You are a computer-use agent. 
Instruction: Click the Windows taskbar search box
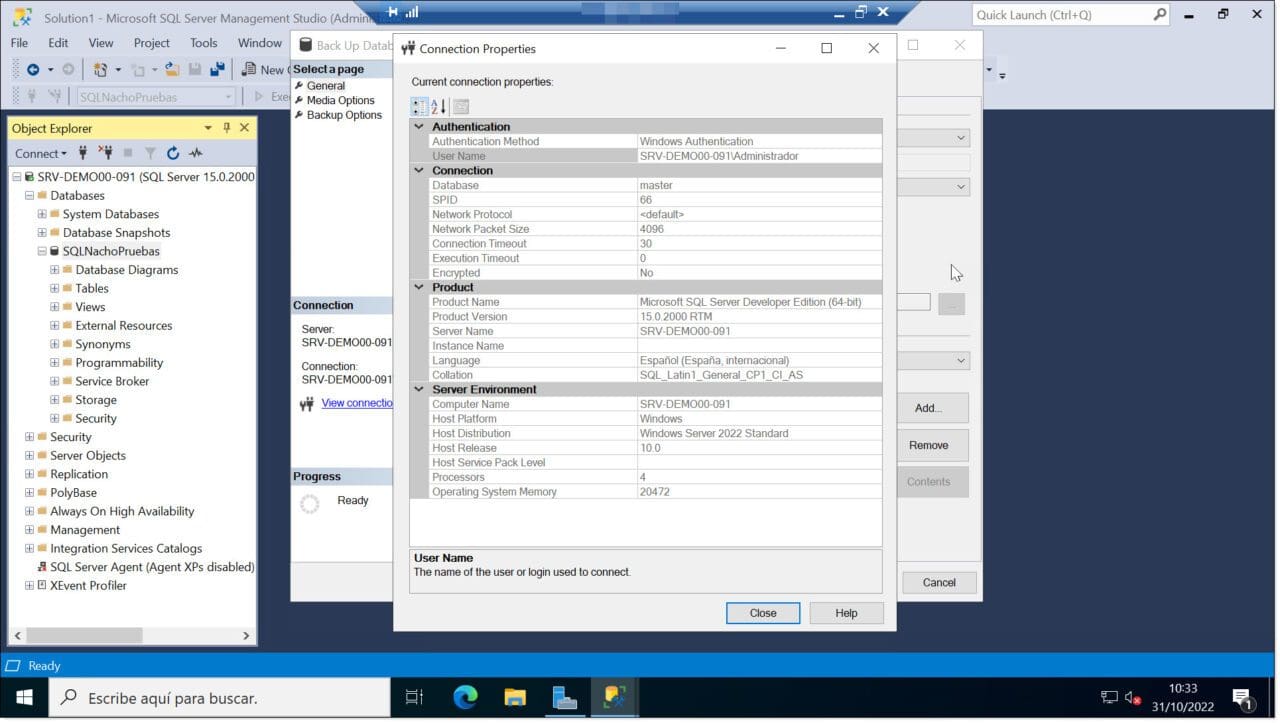tap(219, 698)
